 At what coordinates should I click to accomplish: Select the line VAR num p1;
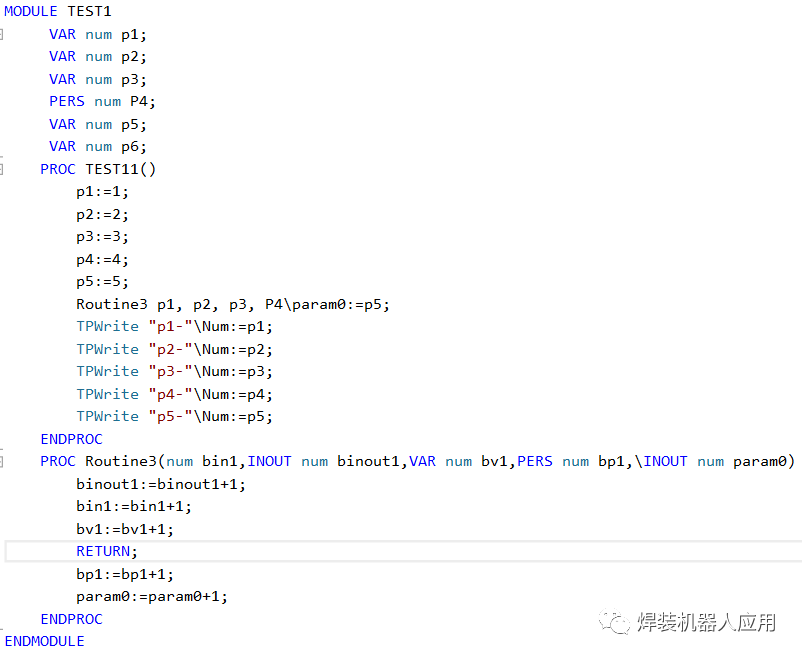coord(98,35)
